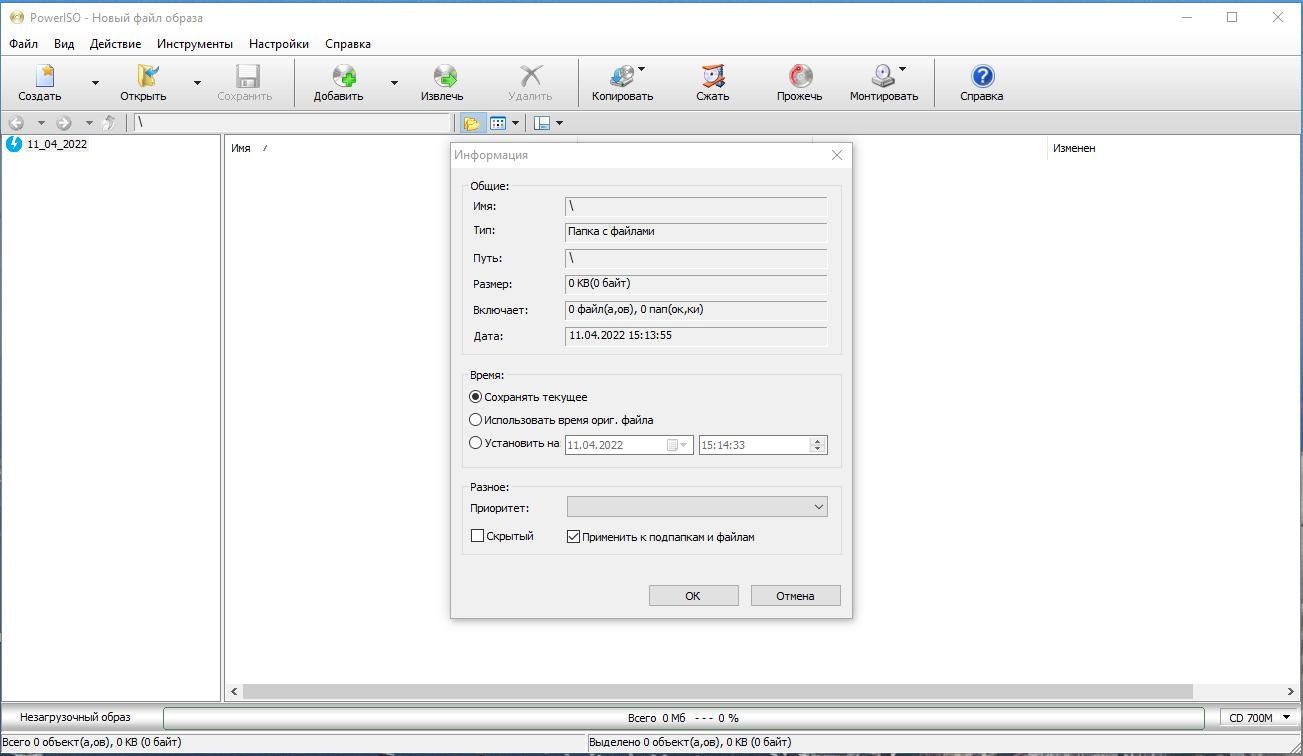Uncheck Применить к подпапкам и файлам
Viewport: 1303px width, 756px height.
coord(573,536)
